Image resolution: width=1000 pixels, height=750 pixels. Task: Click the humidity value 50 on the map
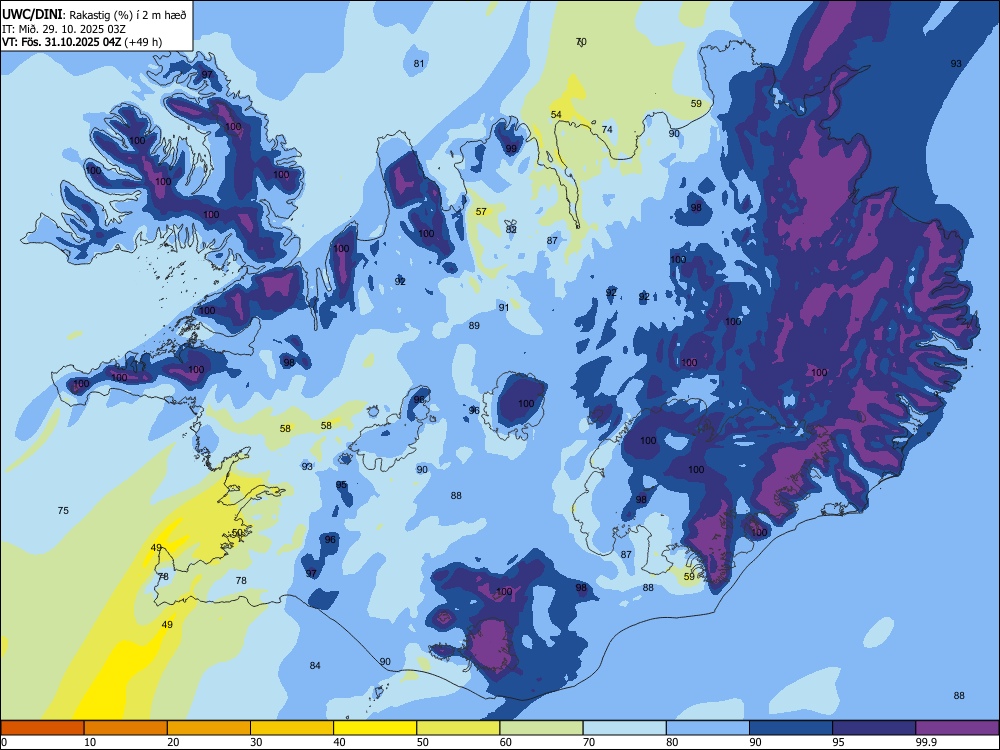[237, 533]
